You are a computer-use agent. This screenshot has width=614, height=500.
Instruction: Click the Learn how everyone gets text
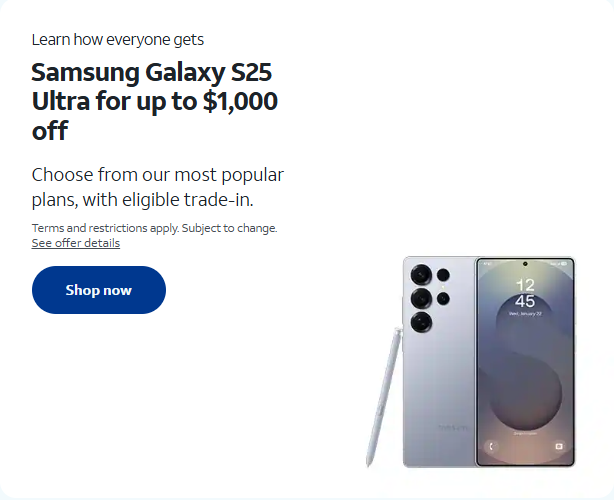117,40
